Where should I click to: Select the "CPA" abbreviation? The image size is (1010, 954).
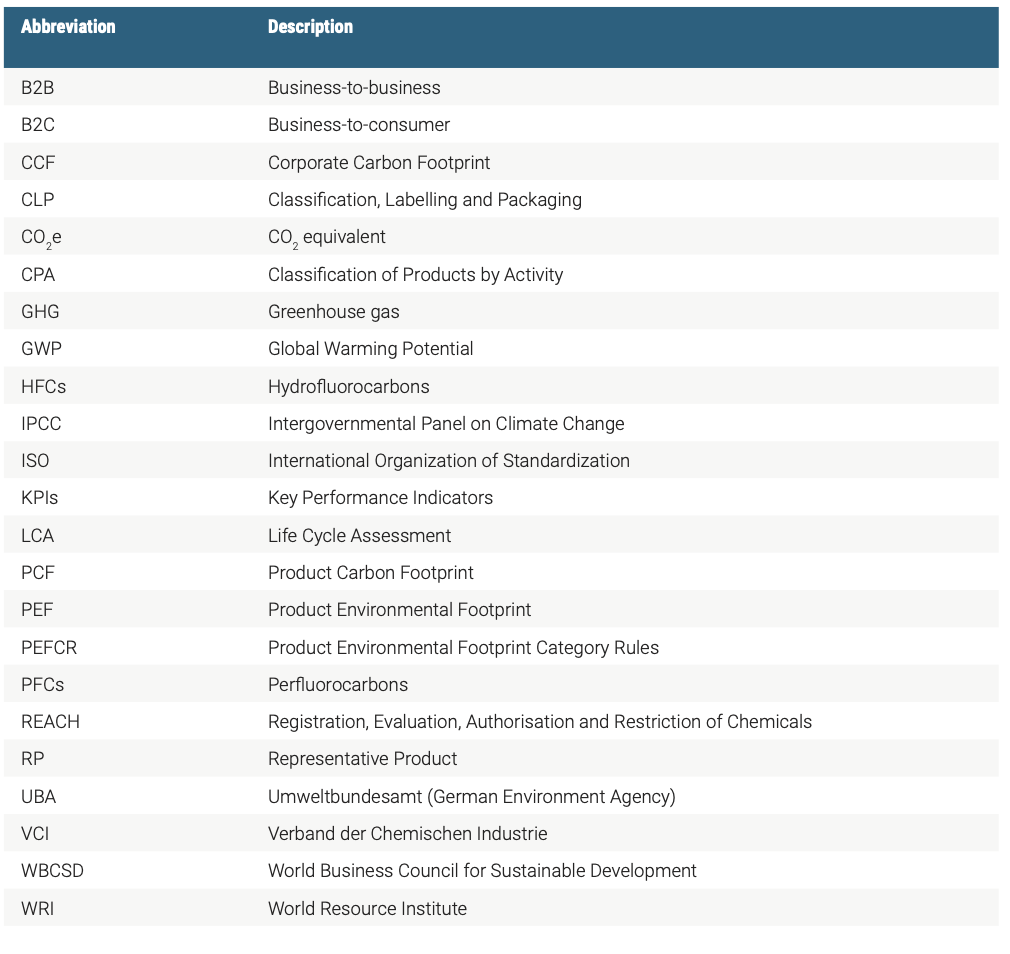[x=38, y=274]
